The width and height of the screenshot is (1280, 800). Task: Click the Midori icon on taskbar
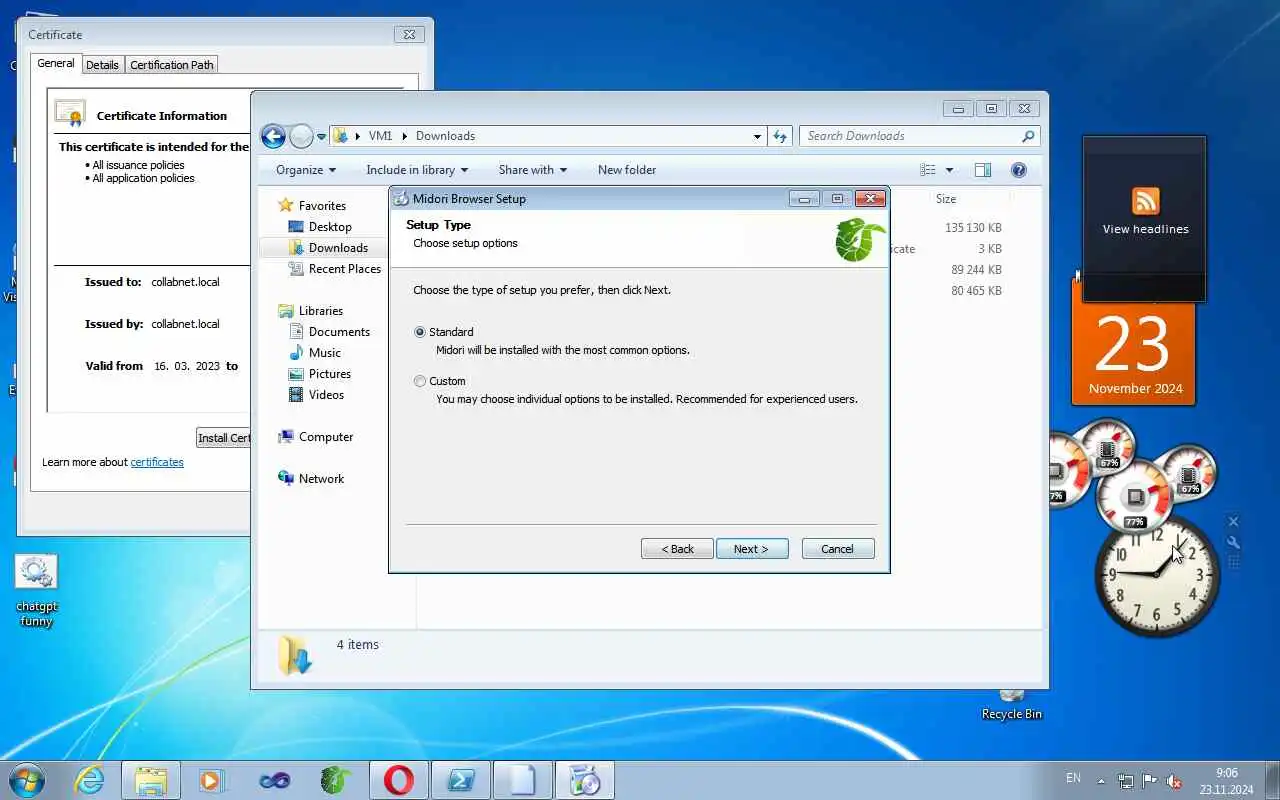click(336, 780)
